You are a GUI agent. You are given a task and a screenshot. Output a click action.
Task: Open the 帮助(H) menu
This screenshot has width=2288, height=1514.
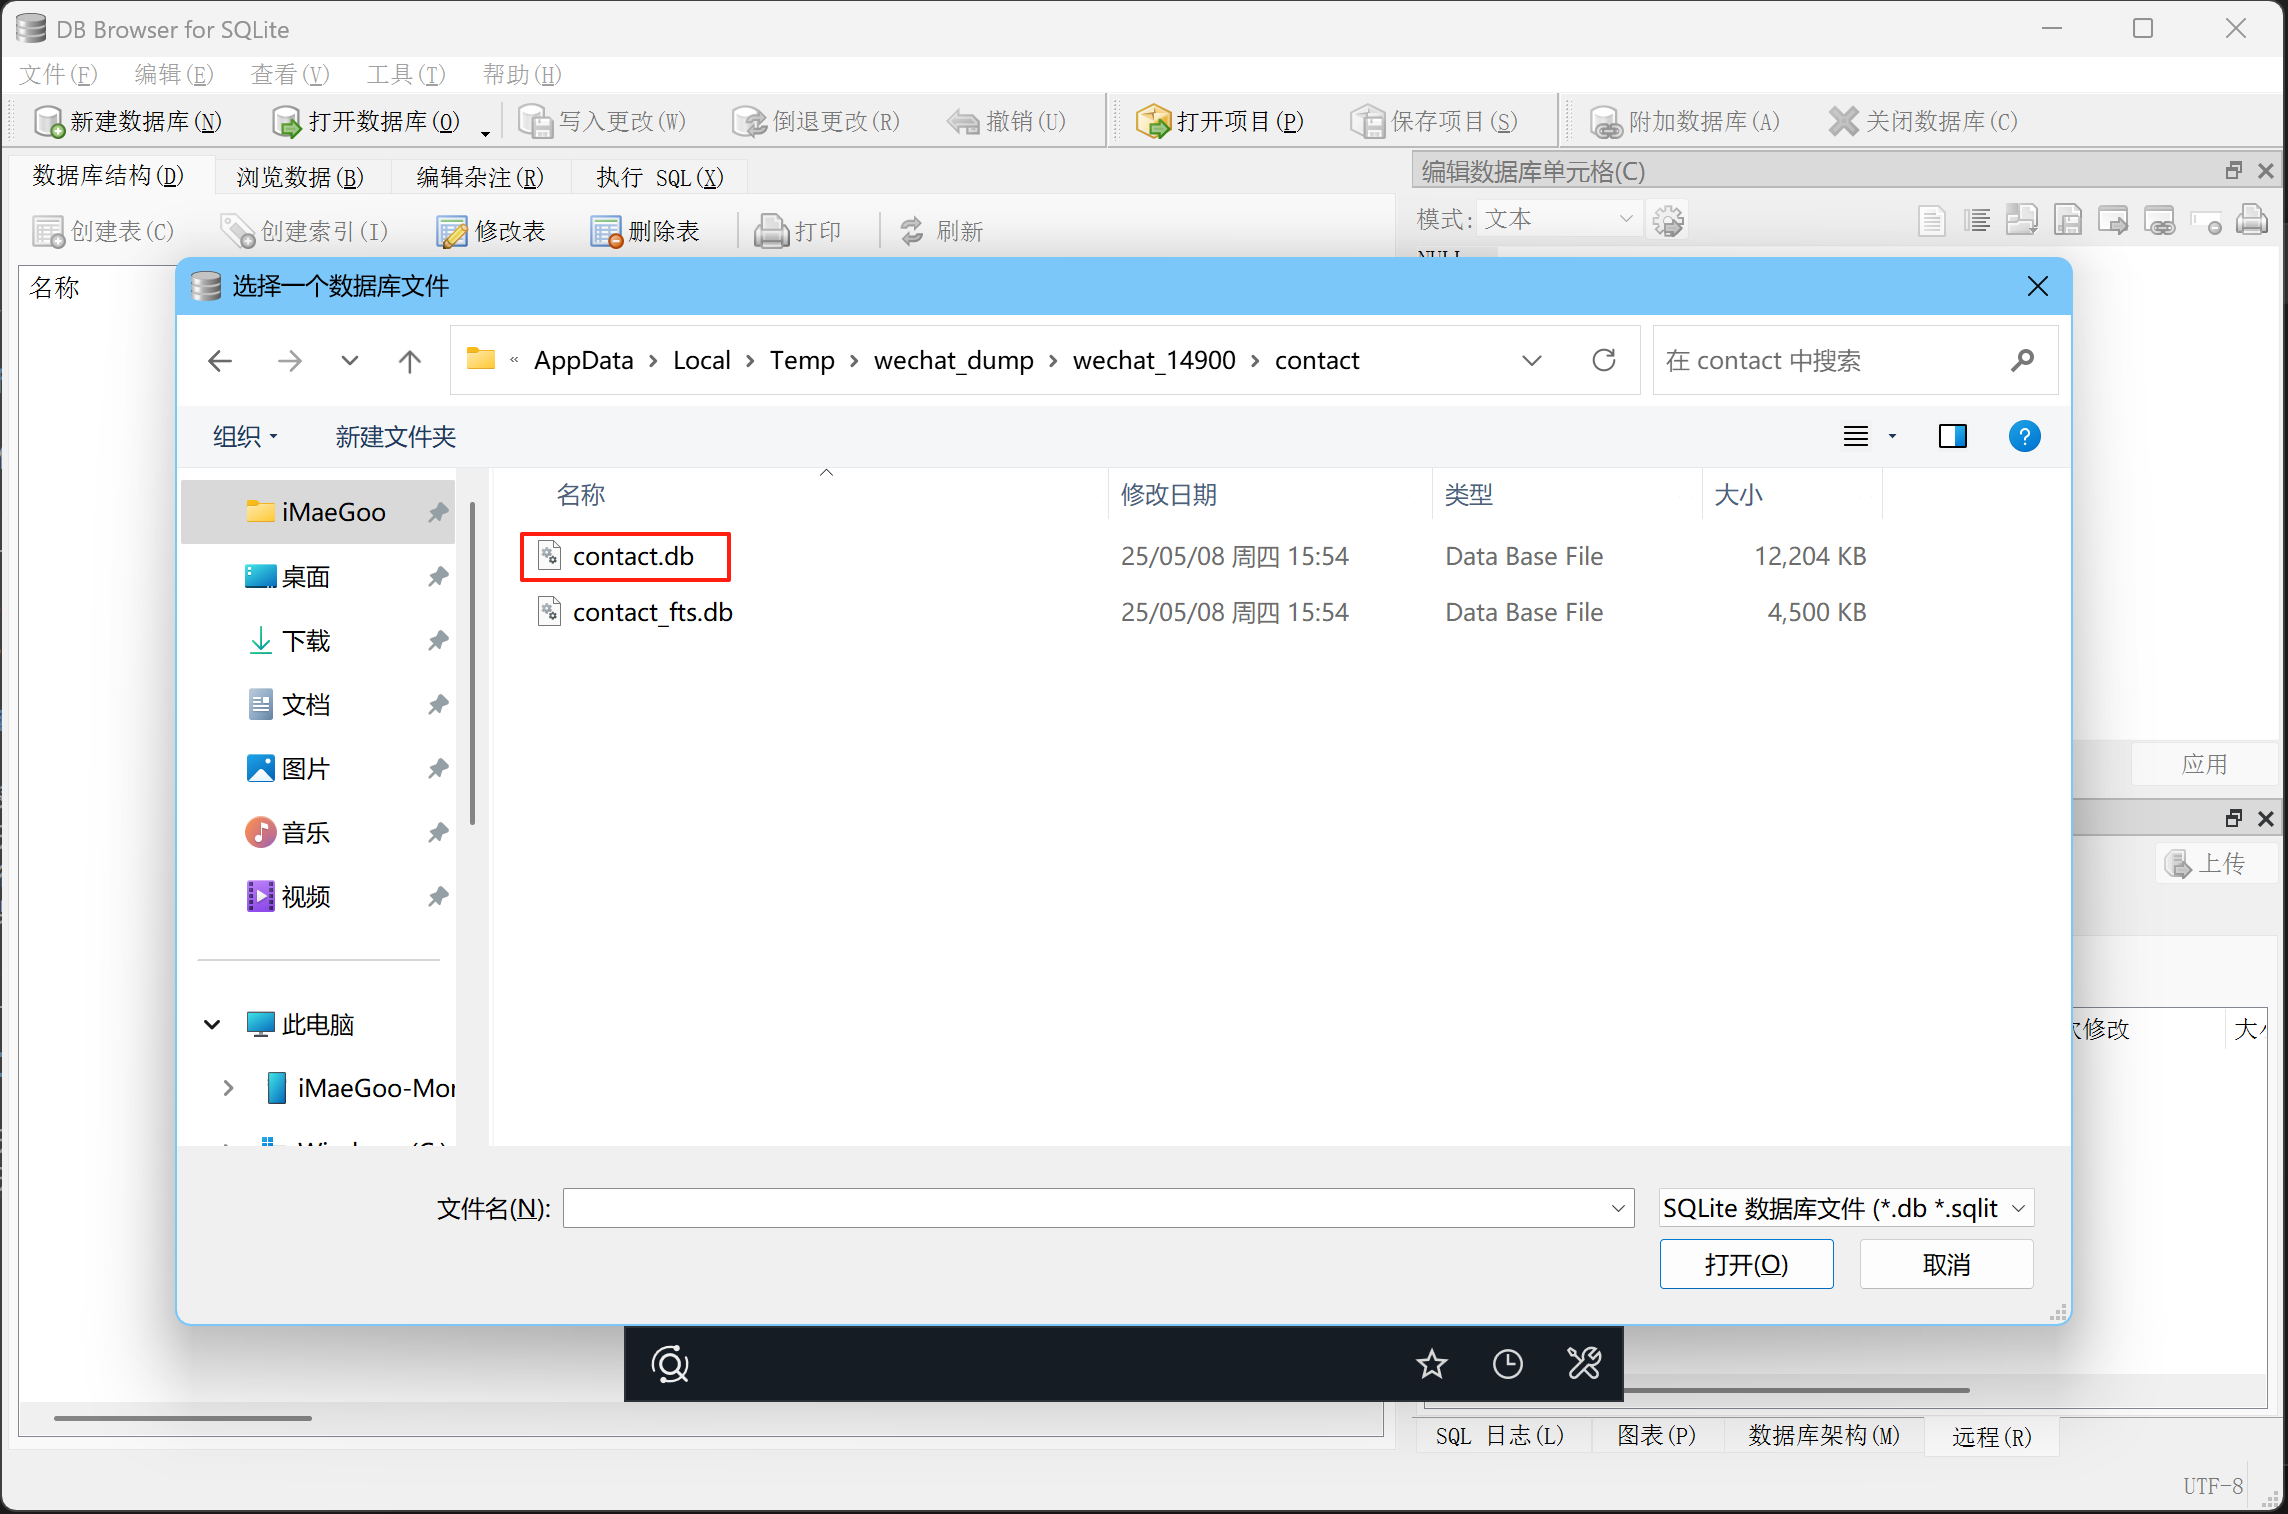pyautogui.click(x=522, y=74)
